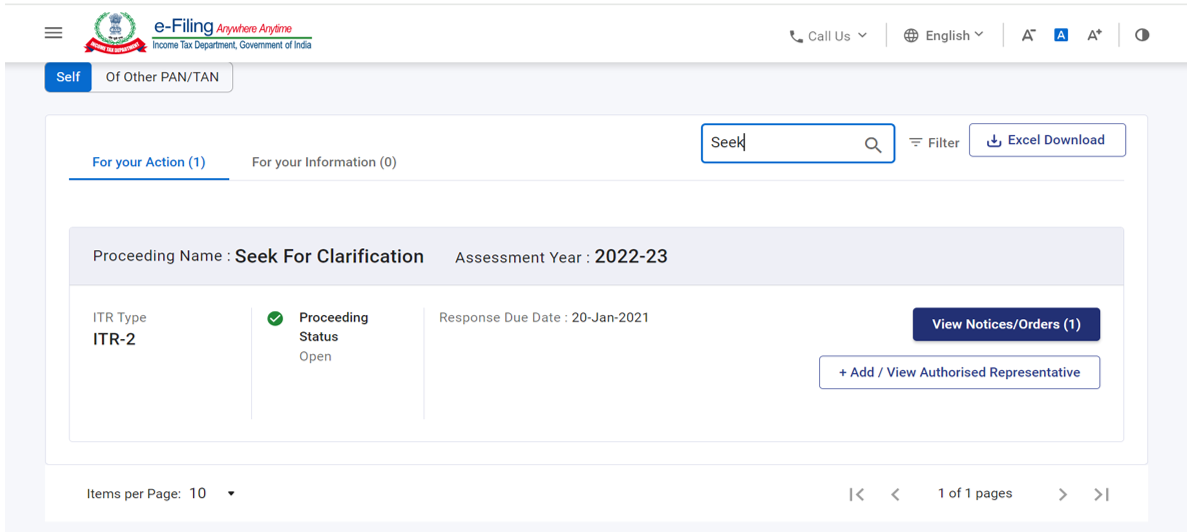Open the hamburger navigation menu
The height and width of the screenshot is (532, 1187).
coord(54,33)
